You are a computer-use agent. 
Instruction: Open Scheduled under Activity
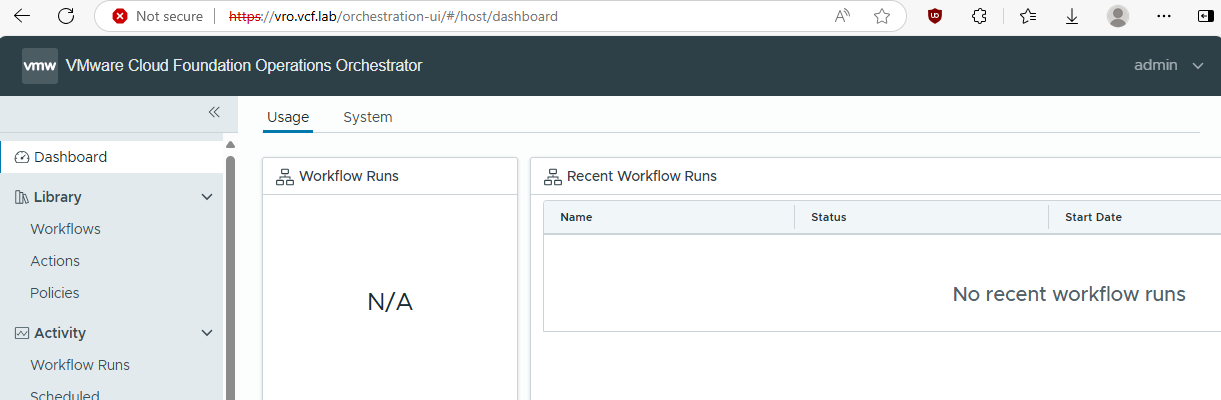65,395
